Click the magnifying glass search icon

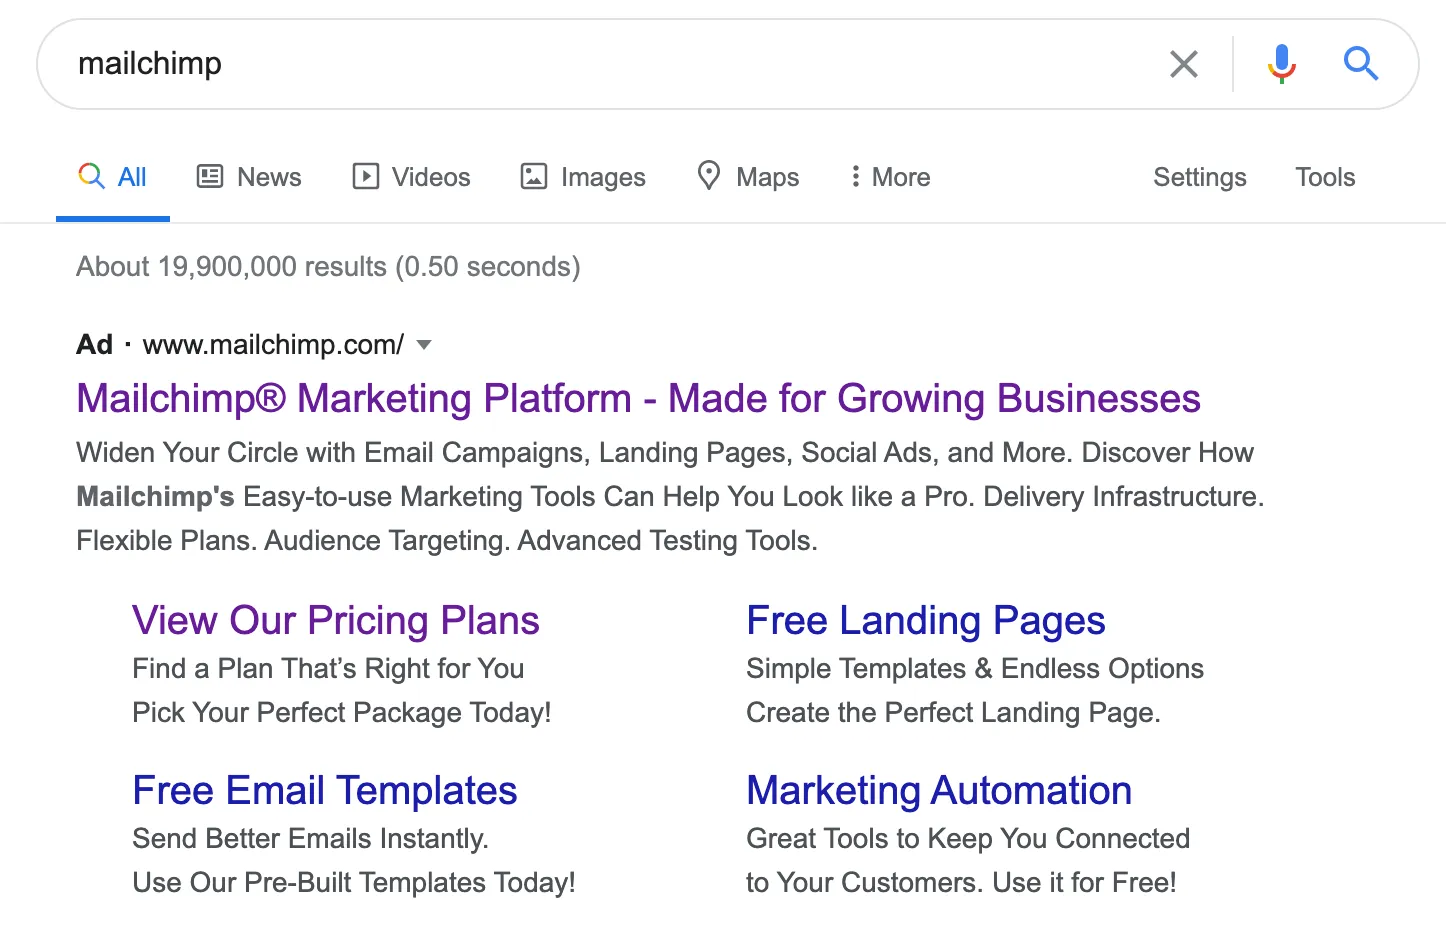click(1361, 63)
